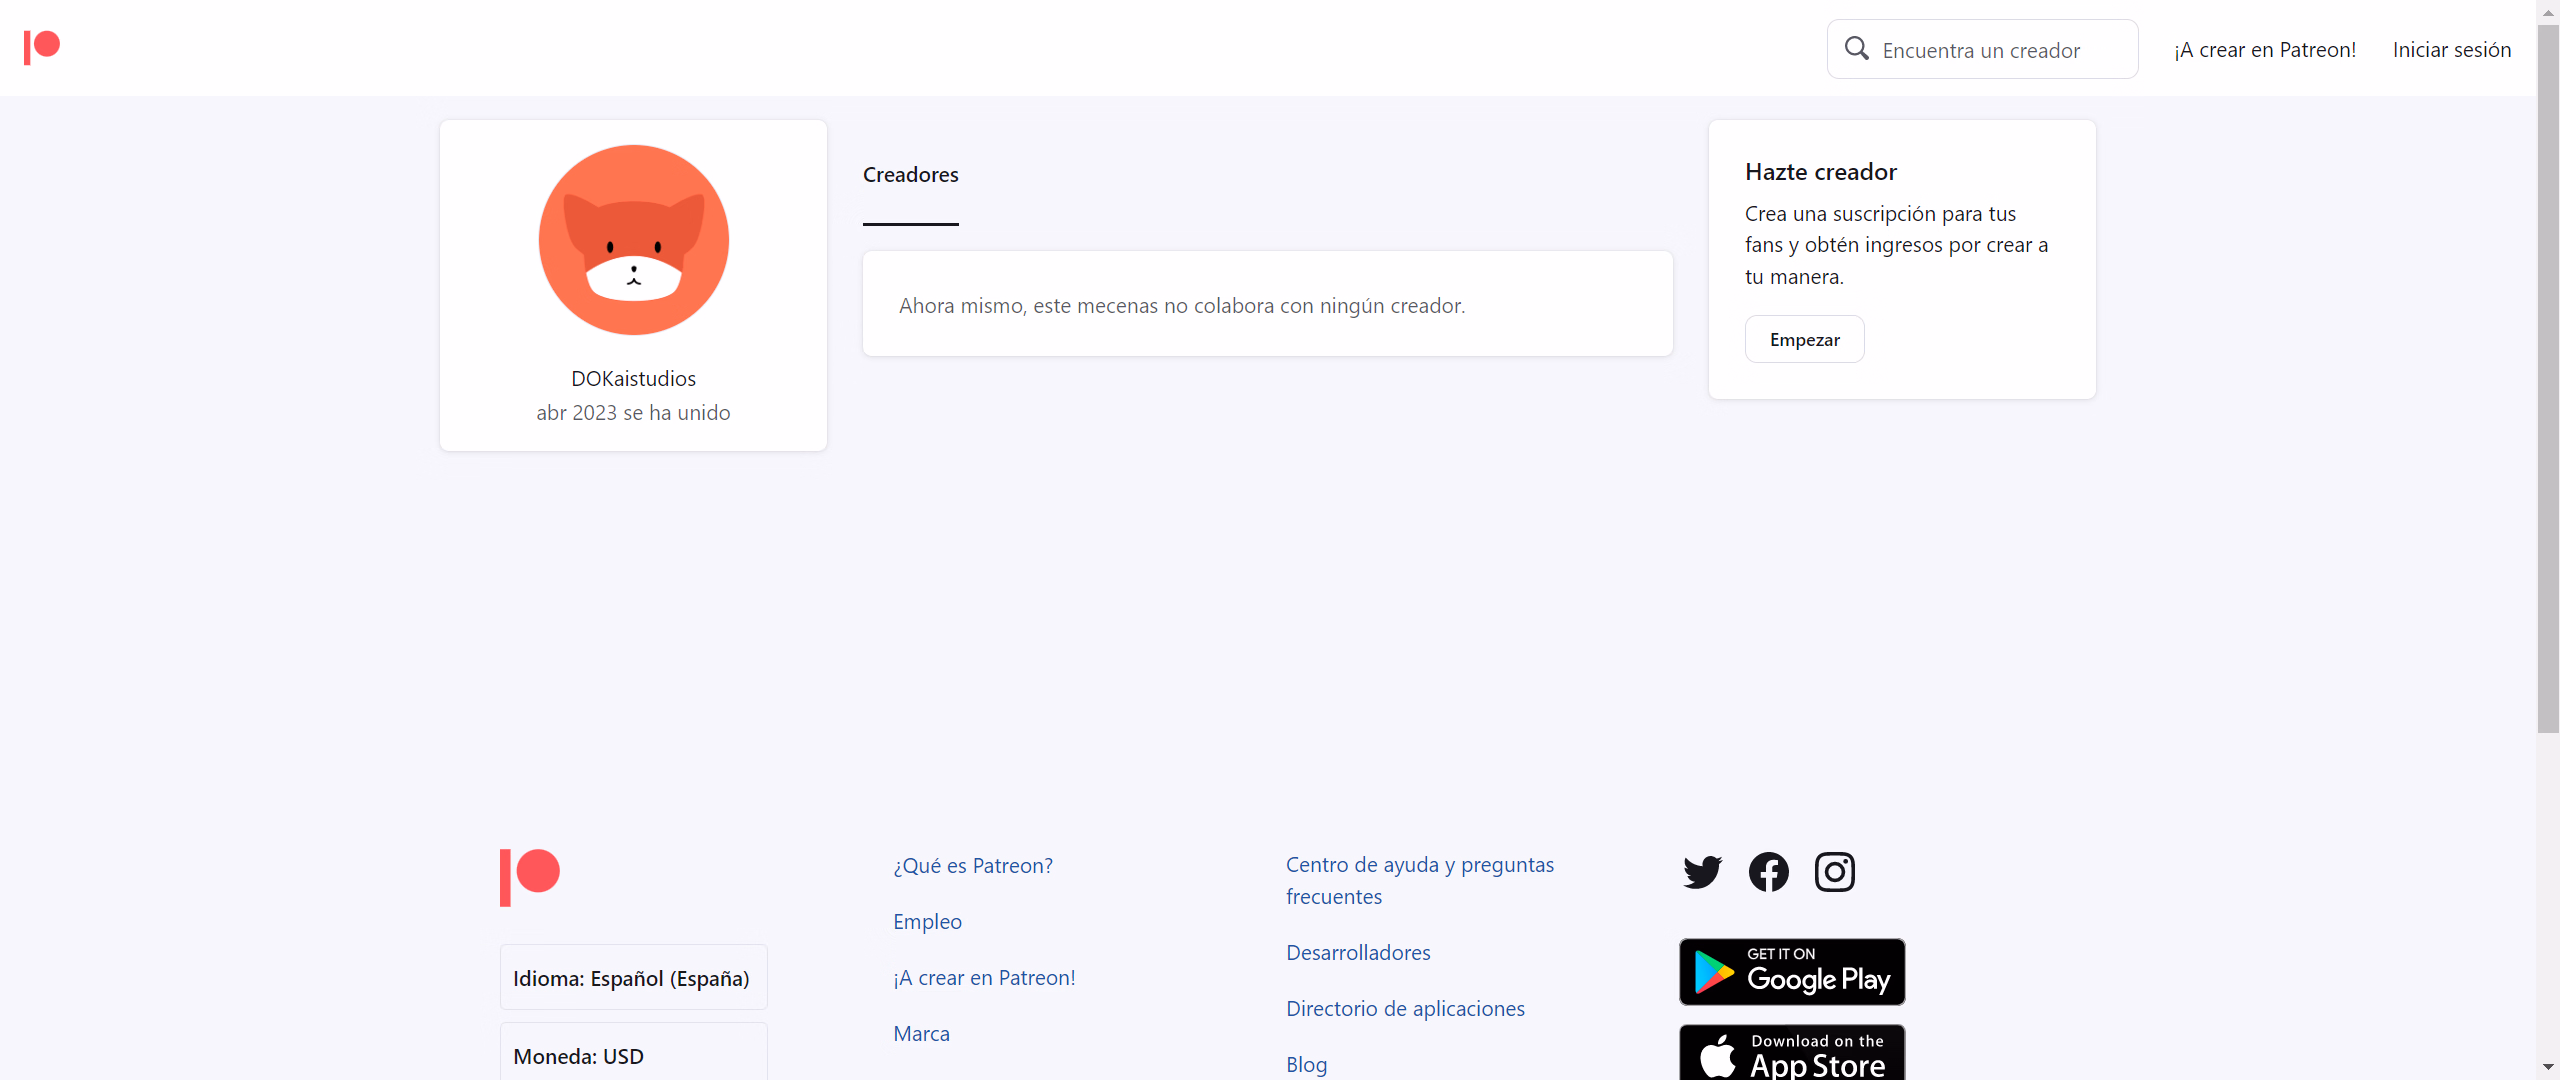Click 'Iniciar sesión' to log in

[x=2452, y=50]
